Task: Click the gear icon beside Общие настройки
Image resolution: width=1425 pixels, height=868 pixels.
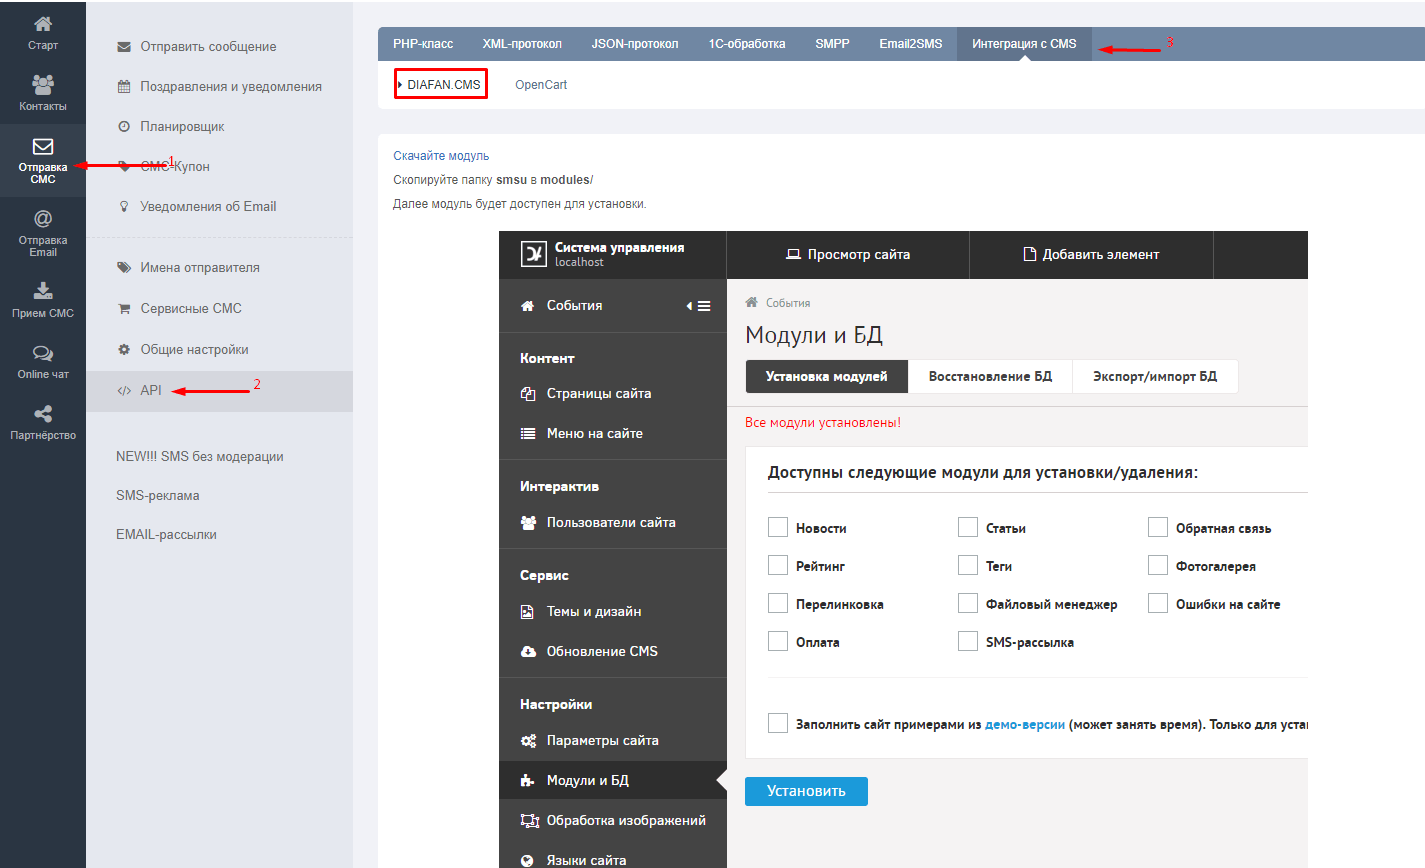Action: click(124, 350)
